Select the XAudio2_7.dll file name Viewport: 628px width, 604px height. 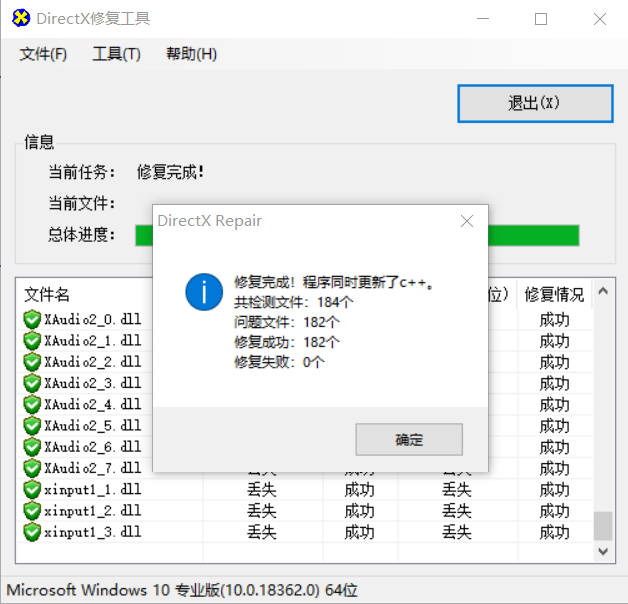tap(93, 468)
